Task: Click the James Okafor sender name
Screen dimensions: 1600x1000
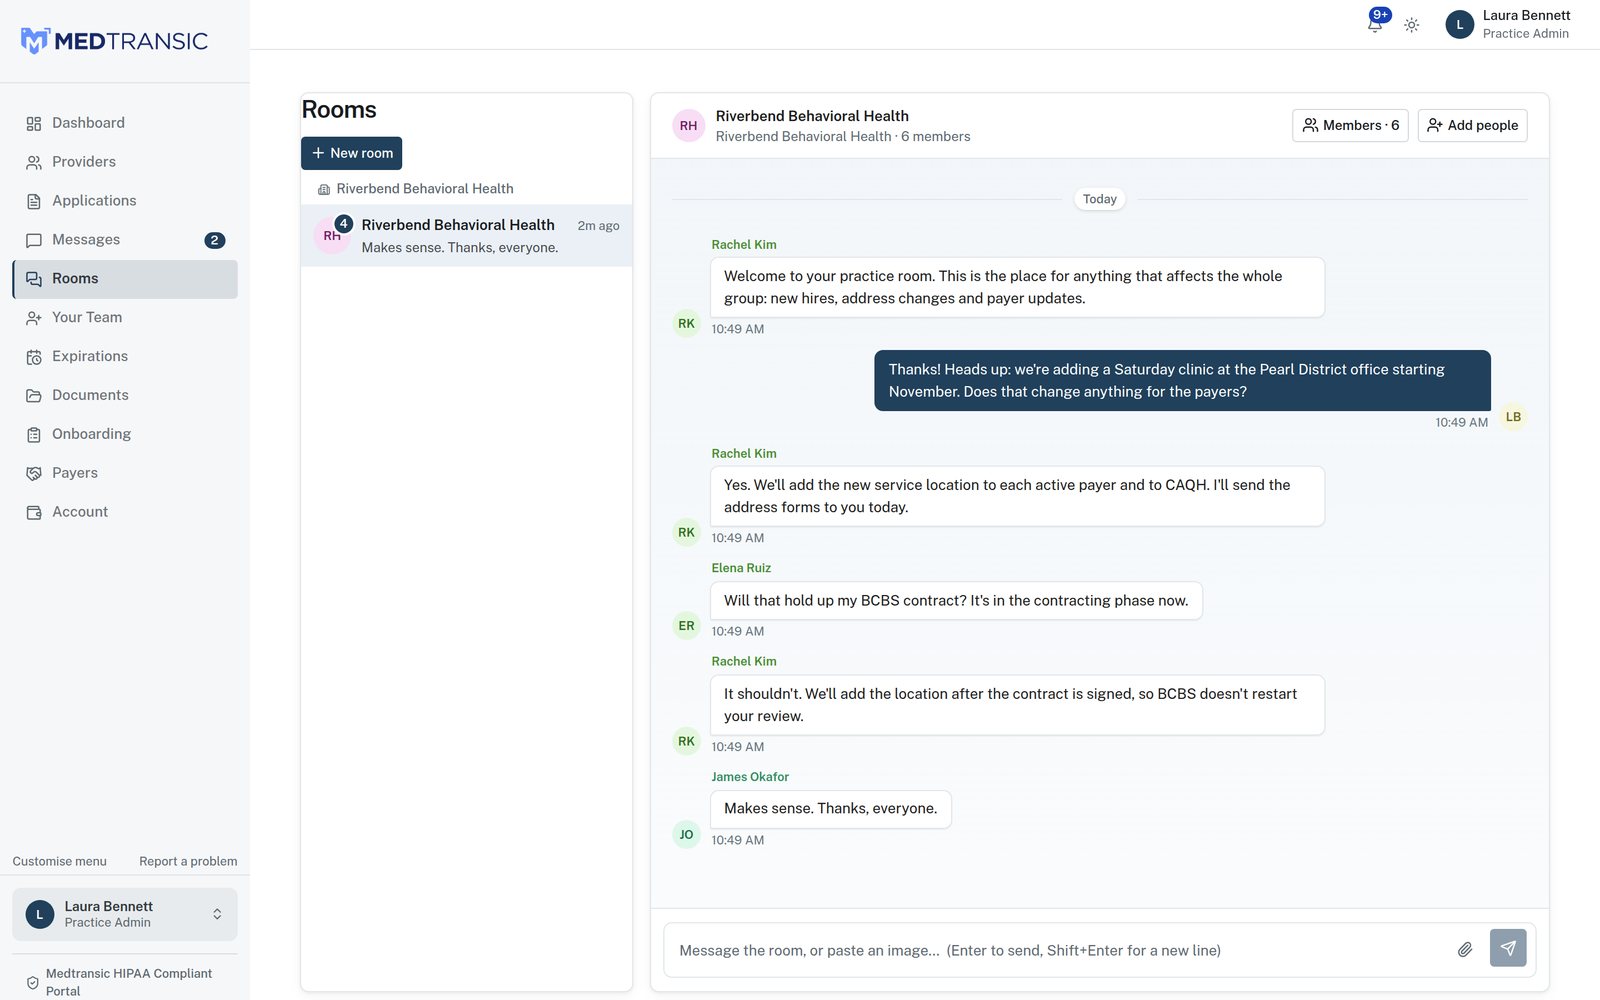Action: [750, 777]
